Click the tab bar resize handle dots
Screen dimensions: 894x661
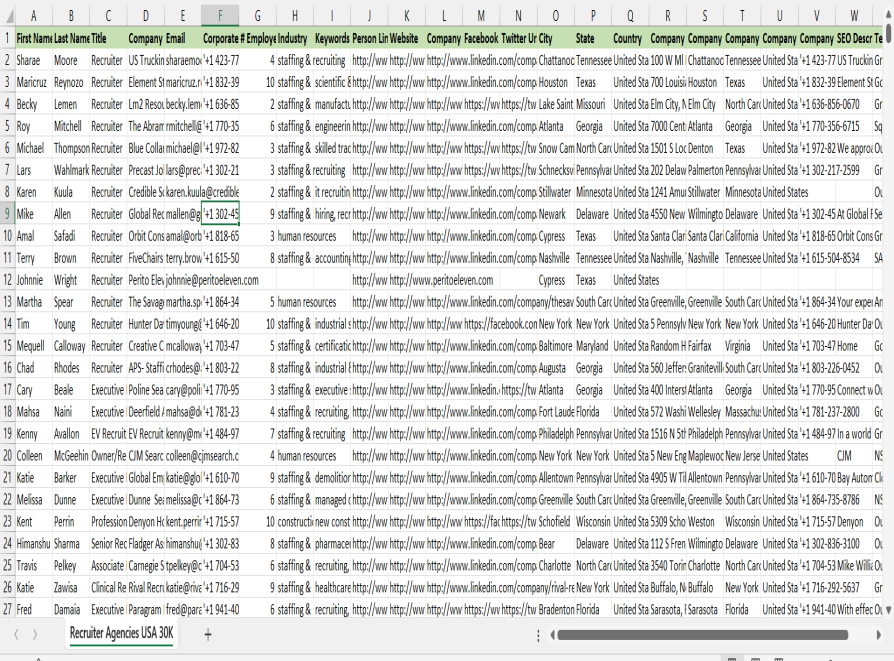[539, 635]
